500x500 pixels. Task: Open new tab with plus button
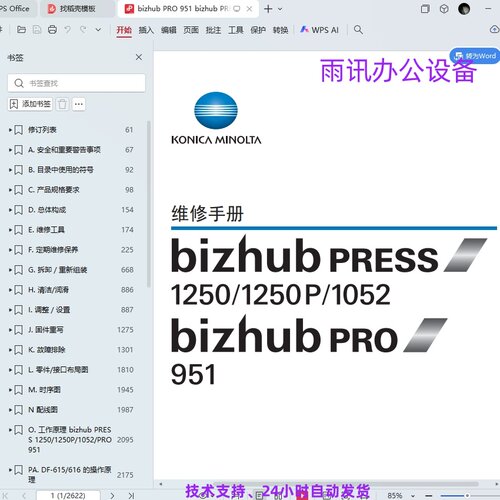268,9
